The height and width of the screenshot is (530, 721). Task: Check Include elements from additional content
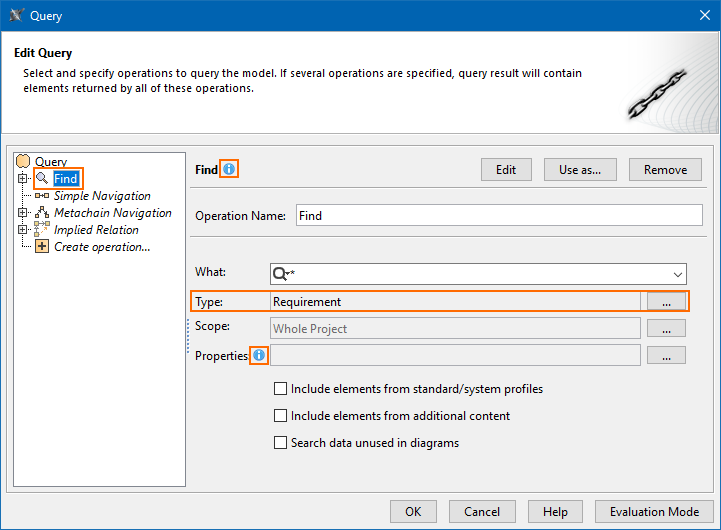[x=281, y=416]
